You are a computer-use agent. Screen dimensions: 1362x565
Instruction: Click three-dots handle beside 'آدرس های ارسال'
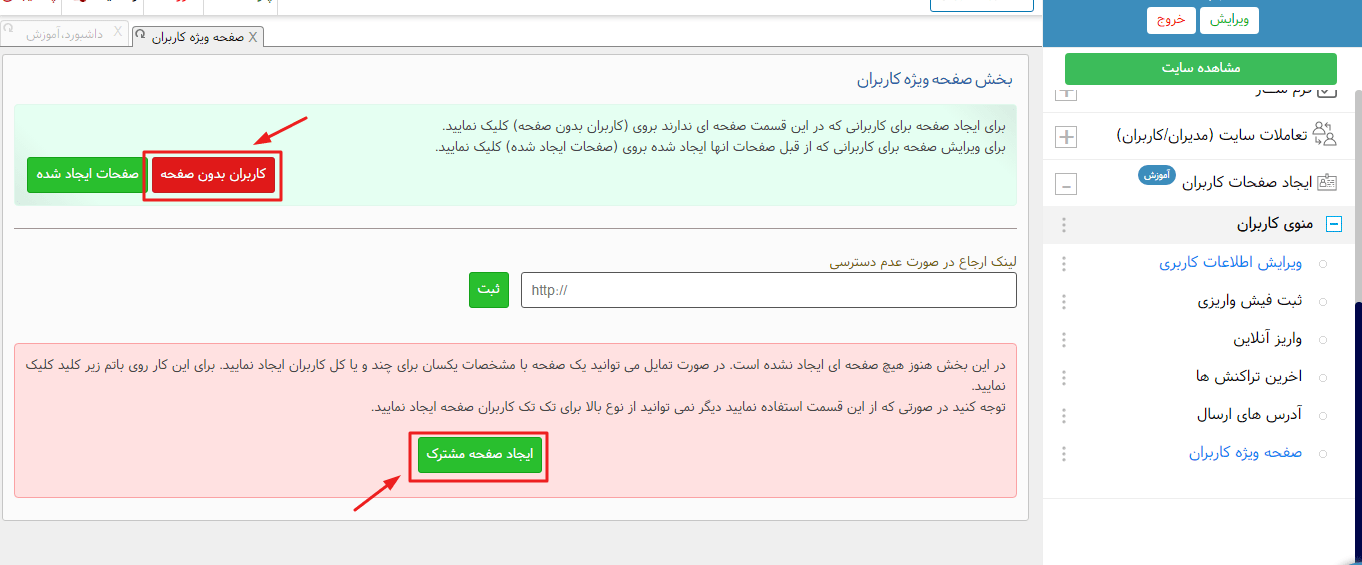[1063, 416]
